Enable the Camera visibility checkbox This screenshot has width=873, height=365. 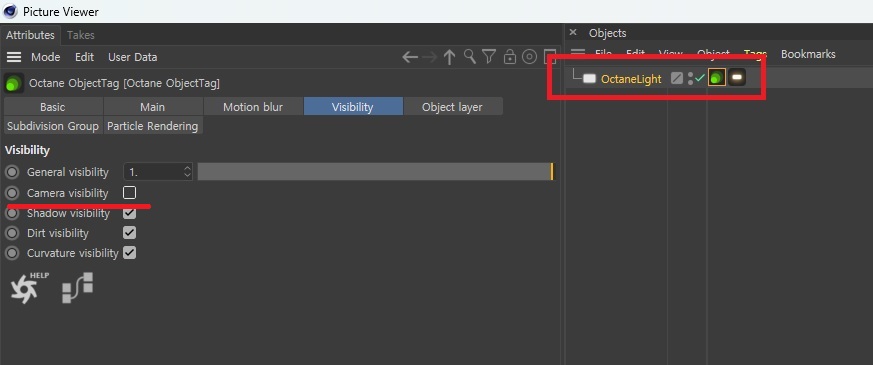coord(129,193)
